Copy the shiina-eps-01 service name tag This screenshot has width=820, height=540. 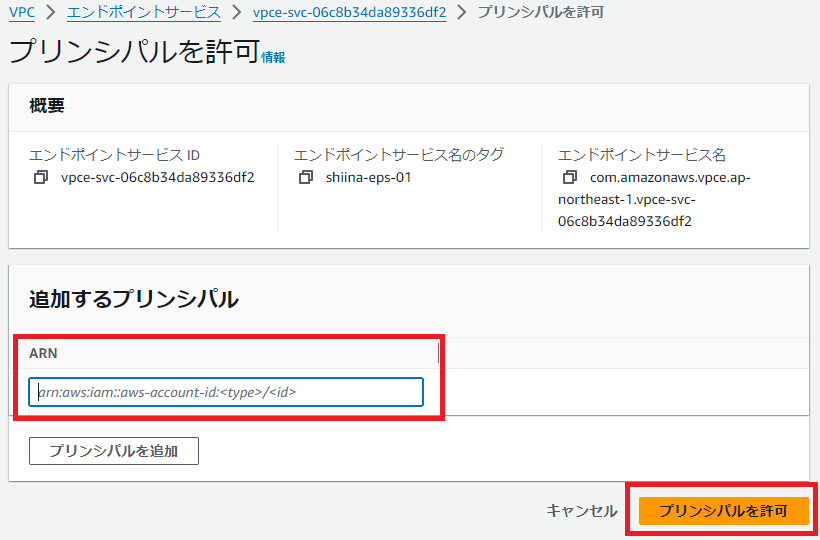coord(306,178)
